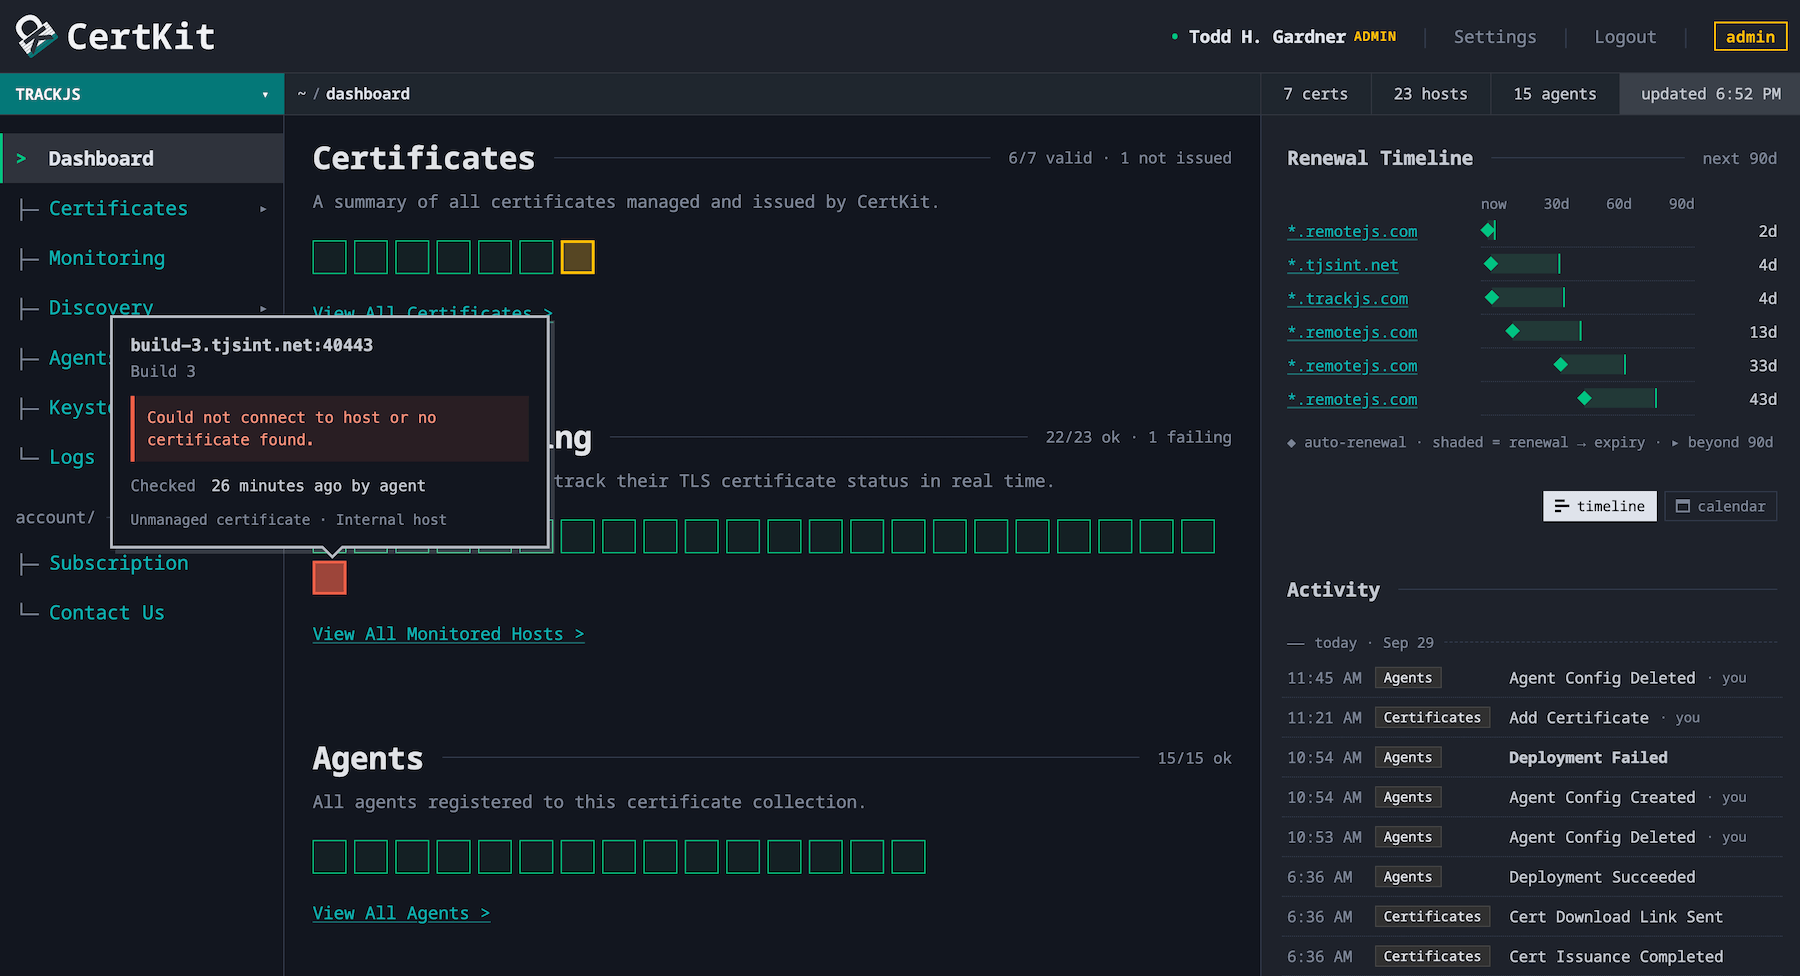
Task: Open the Dashboard sidebar item
Action: tap(142, 158)
